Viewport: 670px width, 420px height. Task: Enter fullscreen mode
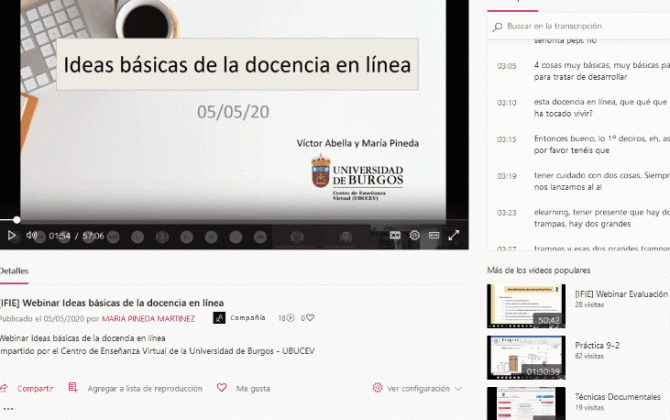pyautogui.click(x=454, y=235)
